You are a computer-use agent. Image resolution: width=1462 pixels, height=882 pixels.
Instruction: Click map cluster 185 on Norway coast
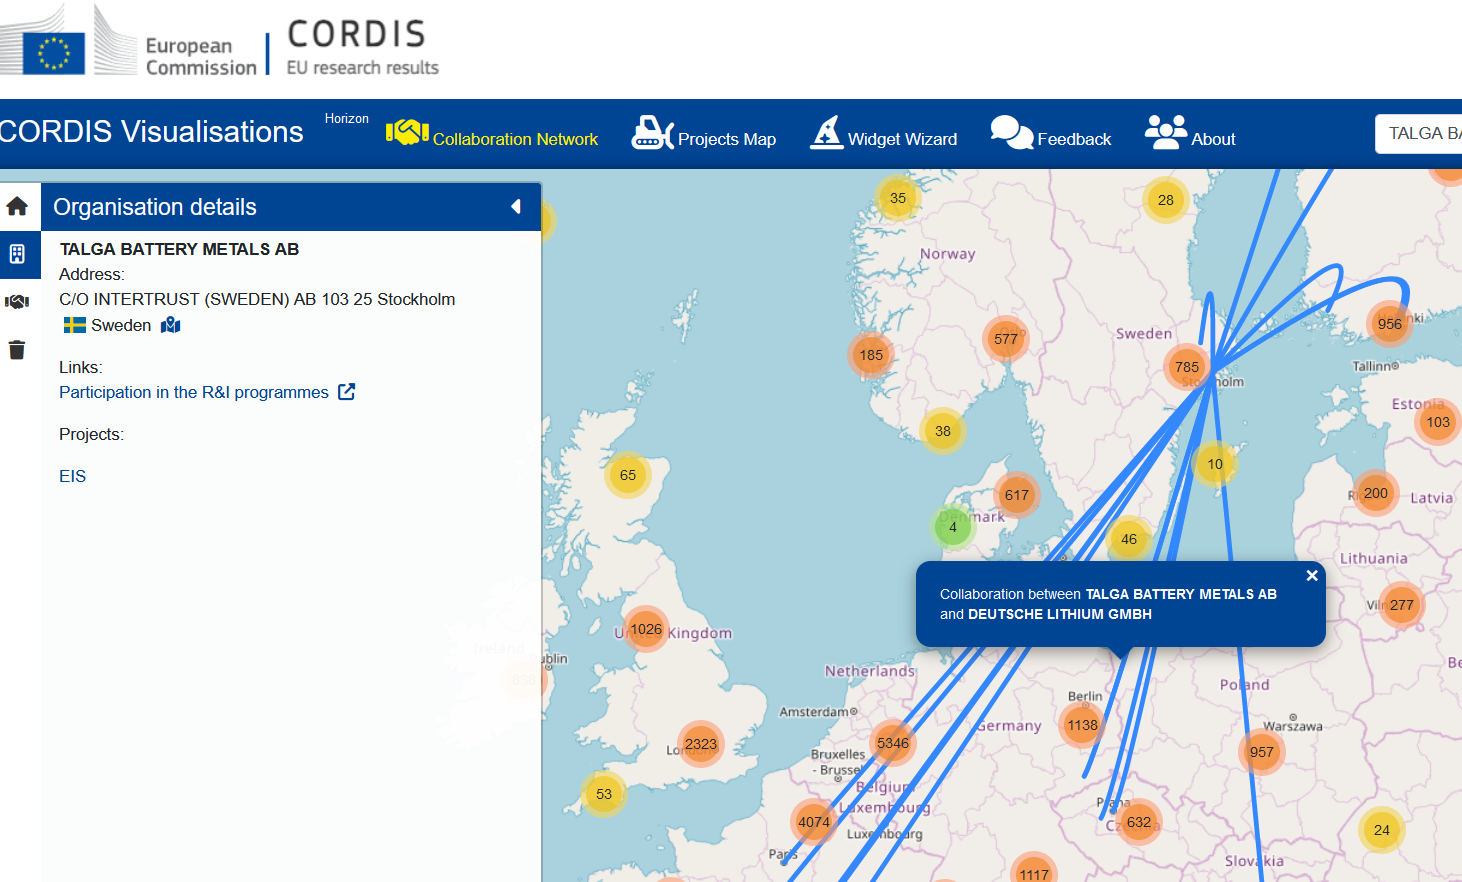pyautogui.click(x=871, y=355)
